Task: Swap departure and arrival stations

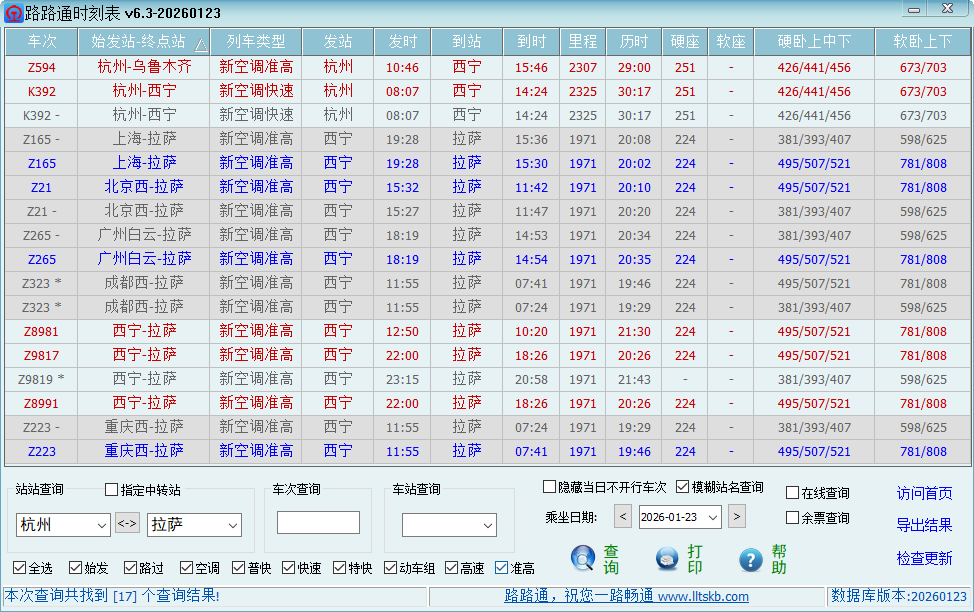Action: coord(128,523)
